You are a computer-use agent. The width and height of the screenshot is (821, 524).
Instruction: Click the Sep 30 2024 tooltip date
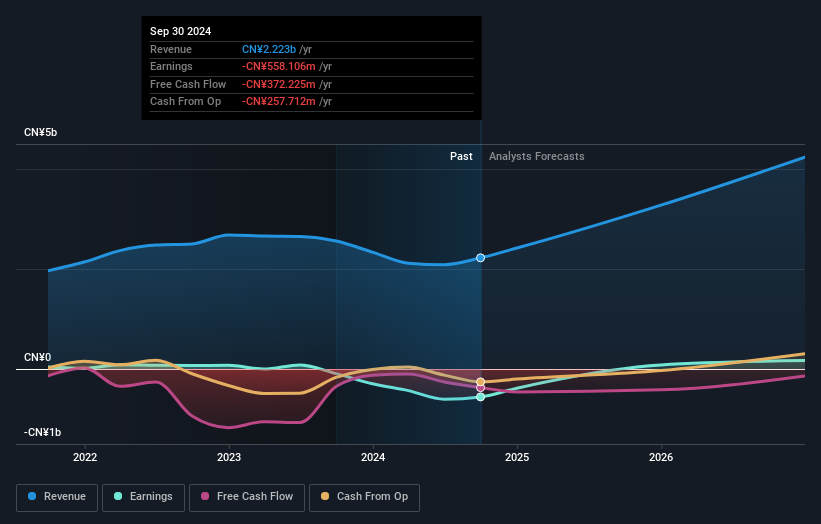click(181, 31)
